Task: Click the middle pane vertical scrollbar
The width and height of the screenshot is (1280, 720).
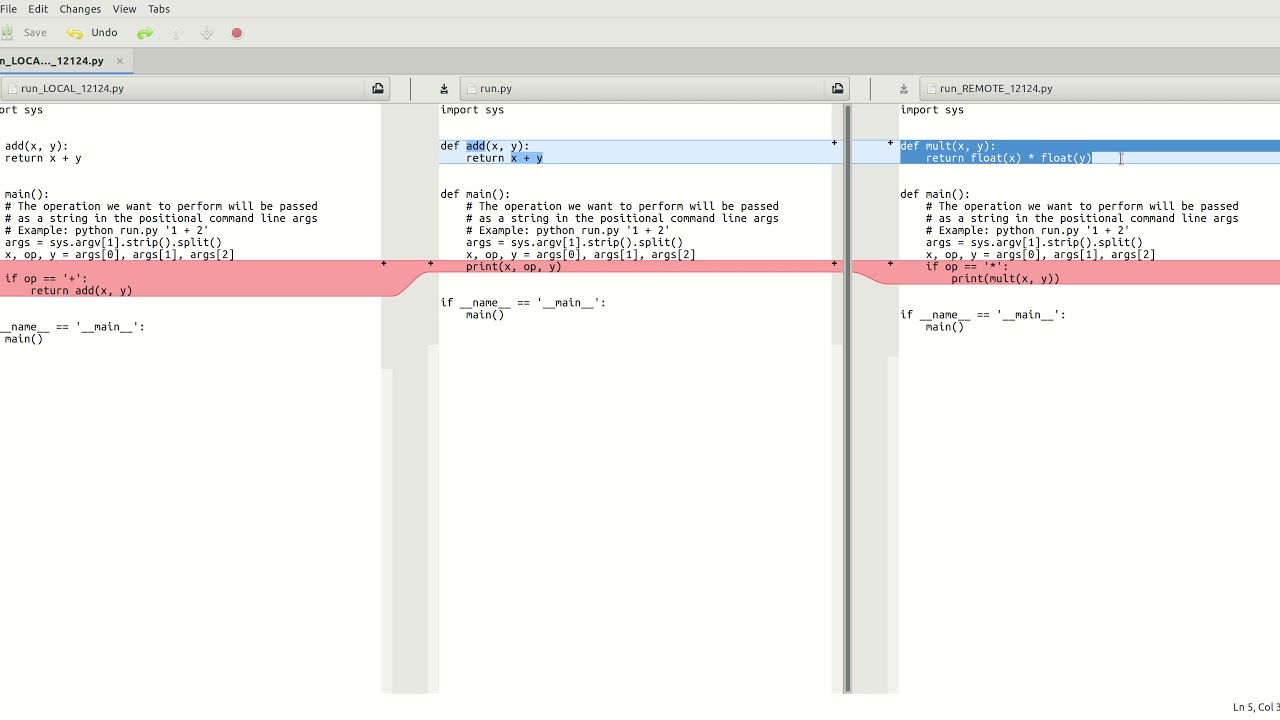Action: (847, 397)
